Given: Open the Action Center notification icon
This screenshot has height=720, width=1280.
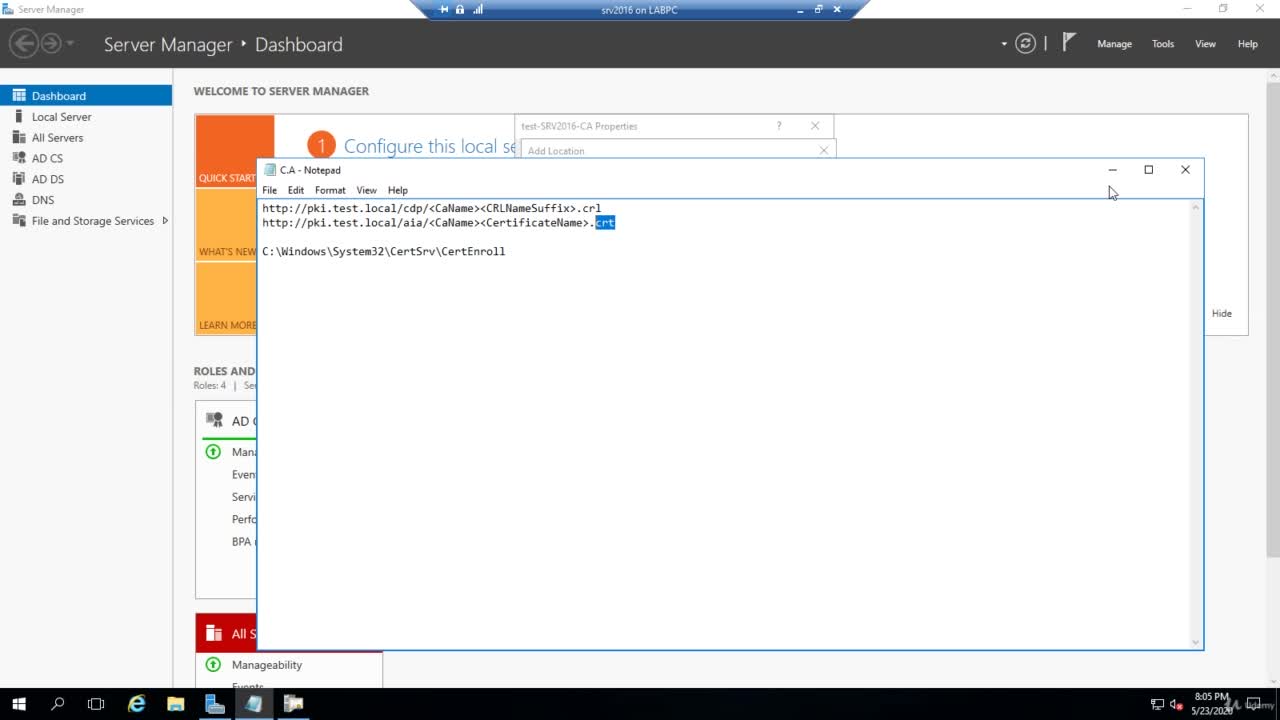Looking at the screenshot, I should pos(1253,704).
